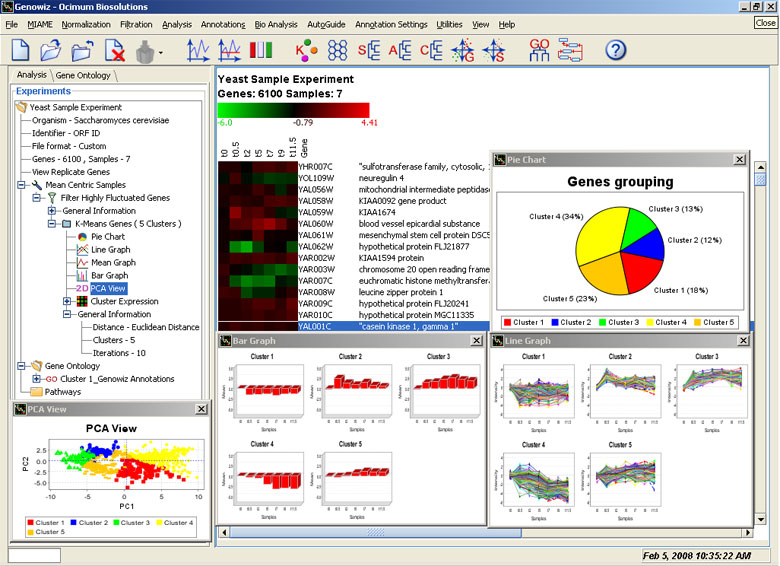Image resolution: width=780 pixels, height=566 pixels.
Task: Run K-means clustering toolbar icon
Action: pos(306,50)
